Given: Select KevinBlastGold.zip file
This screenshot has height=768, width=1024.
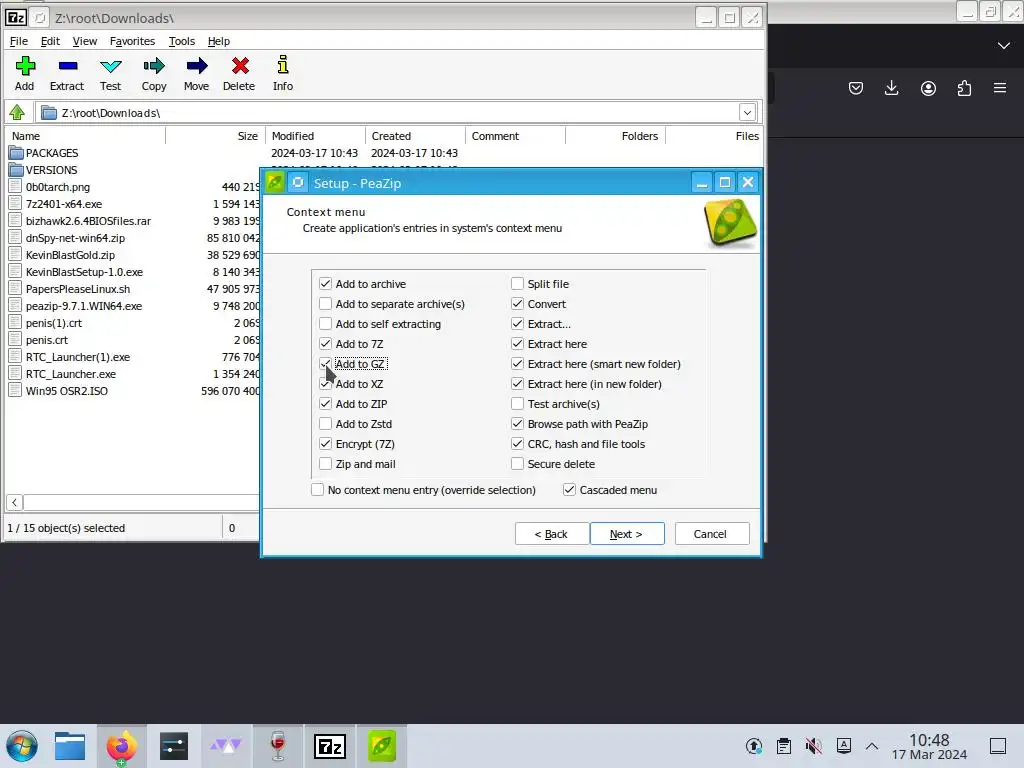Looking at the screenshot, I should coord(70,255).
